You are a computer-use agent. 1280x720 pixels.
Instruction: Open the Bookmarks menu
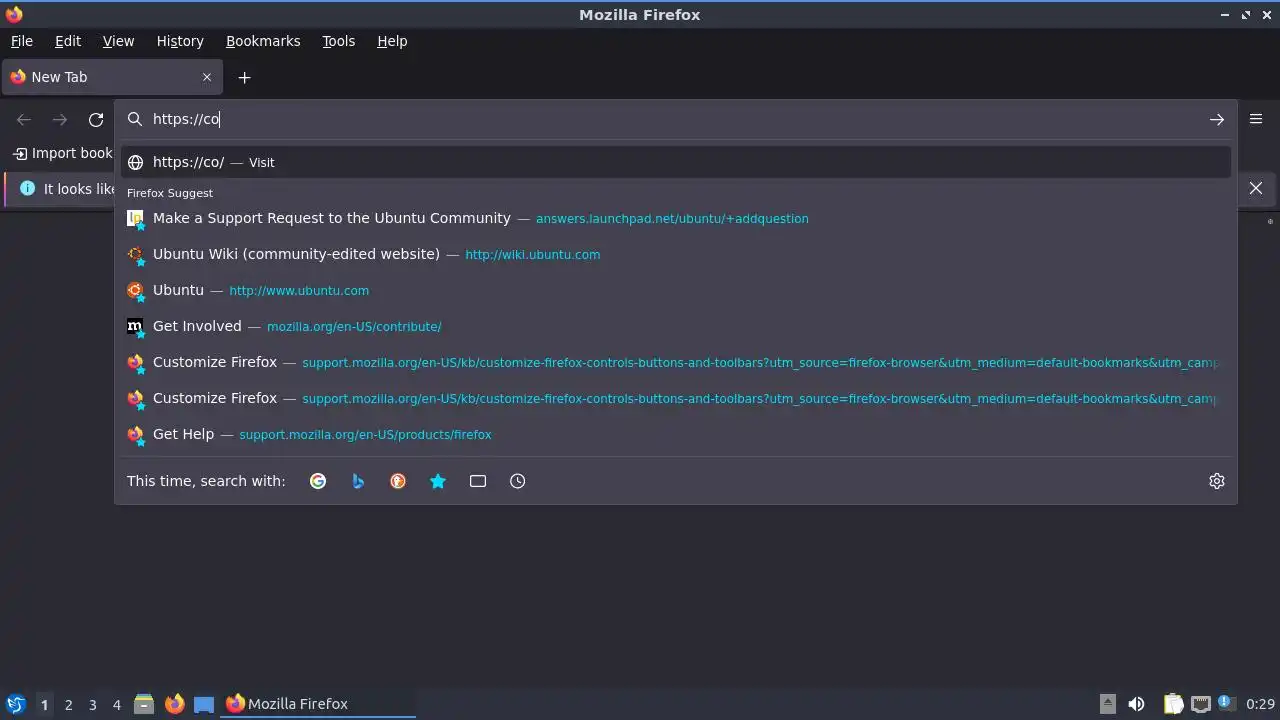pyautogui.click(x=263, y=41)
